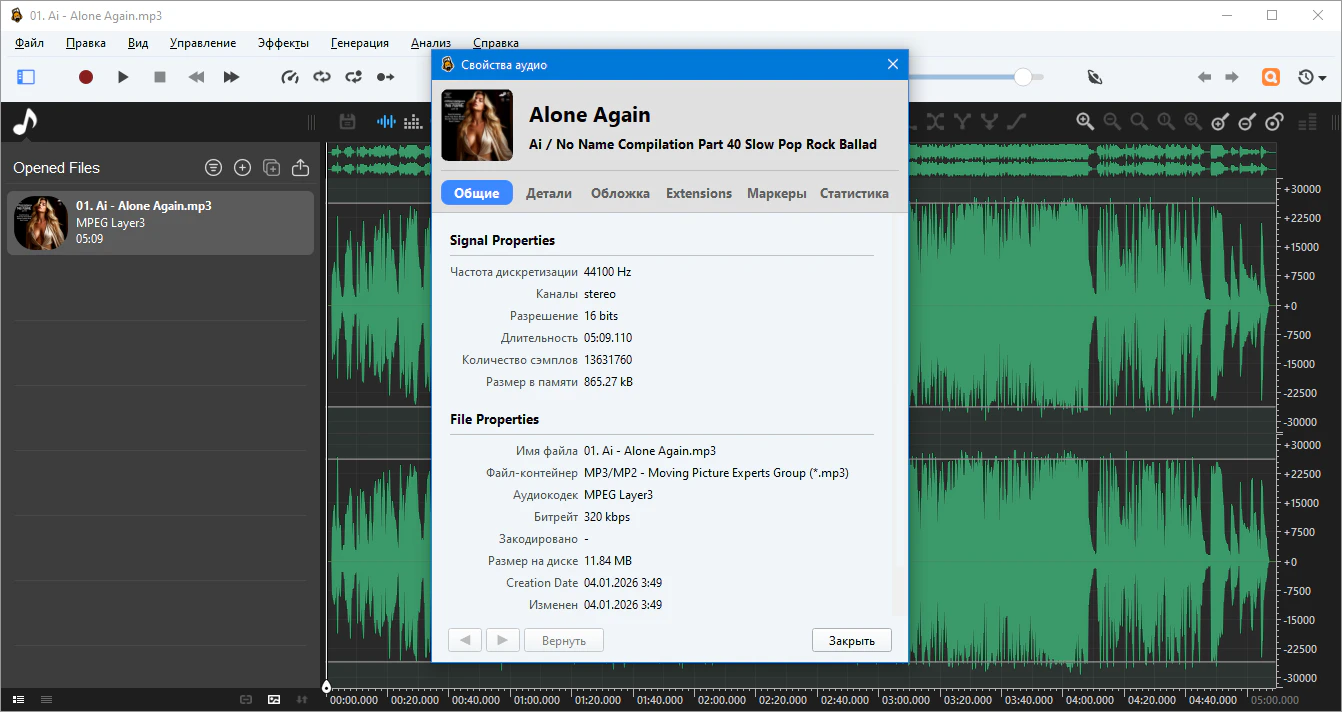Click the fast-forward button in transport bar
Image resolution: width=1342 pixels, height=712 pixels.
tap(231, 77)
